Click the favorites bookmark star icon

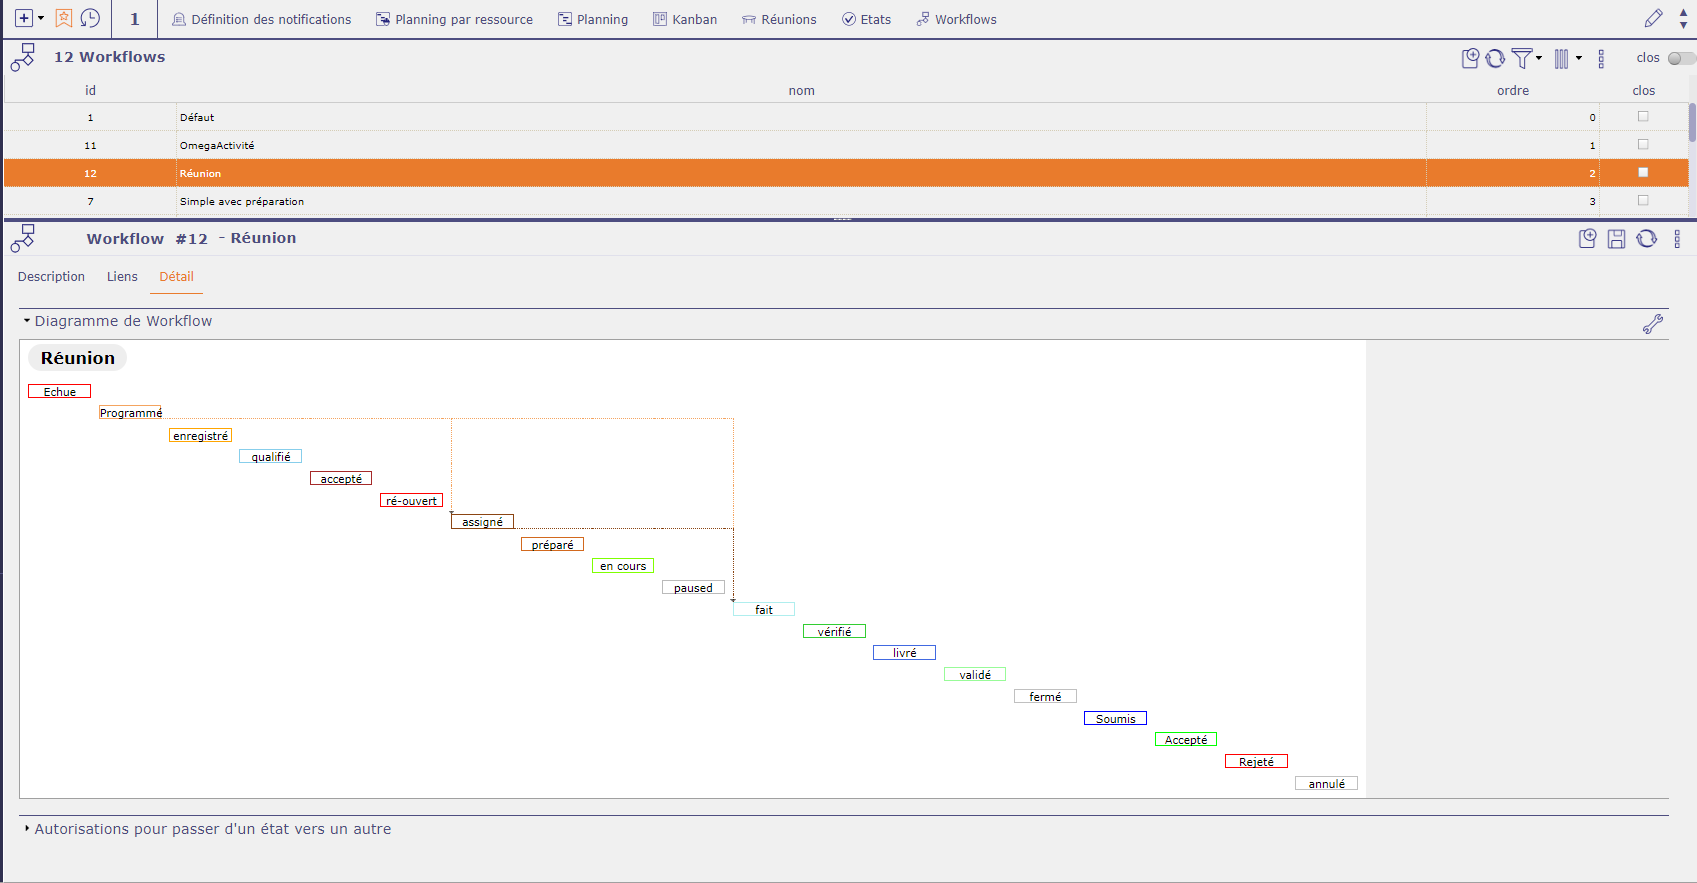[x=64, y=19]
